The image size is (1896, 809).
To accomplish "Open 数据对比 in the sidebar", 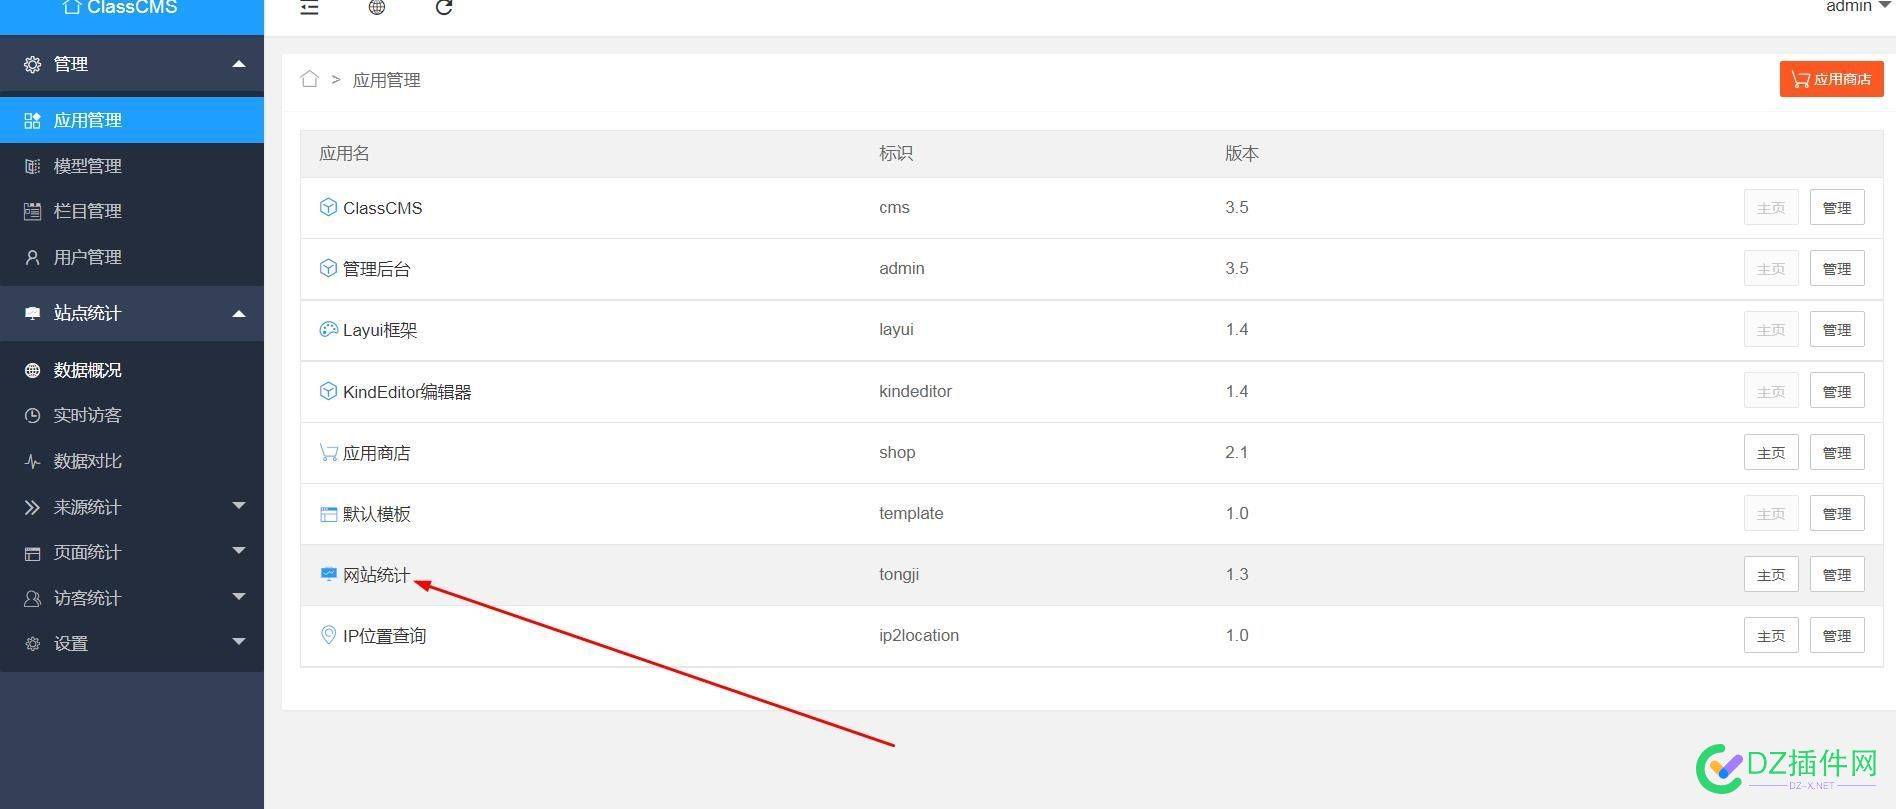I will click(x=132, y=461).
